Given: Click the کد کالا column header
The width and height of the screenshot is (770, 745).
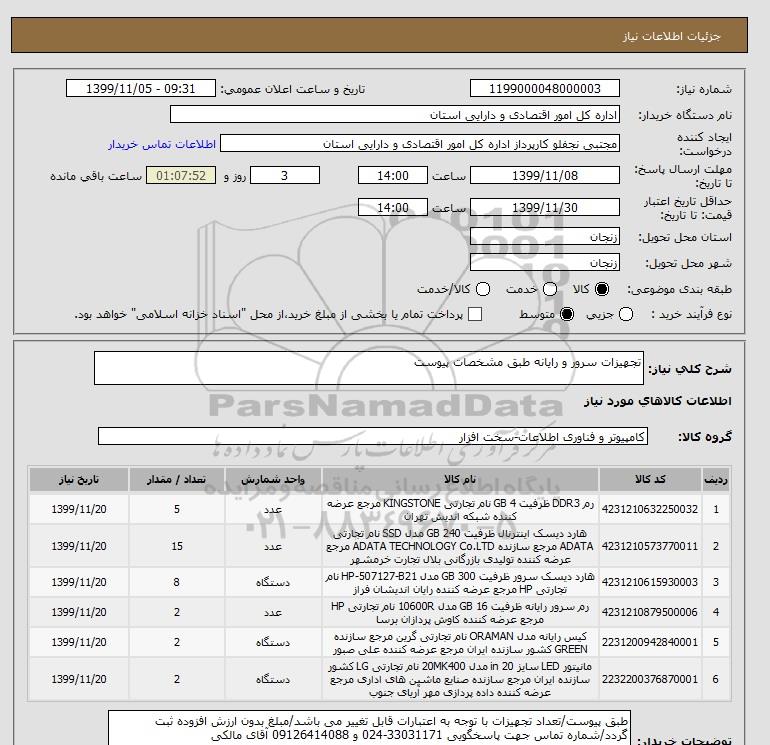Looking at the screenshot, I should tap(650, 479).
